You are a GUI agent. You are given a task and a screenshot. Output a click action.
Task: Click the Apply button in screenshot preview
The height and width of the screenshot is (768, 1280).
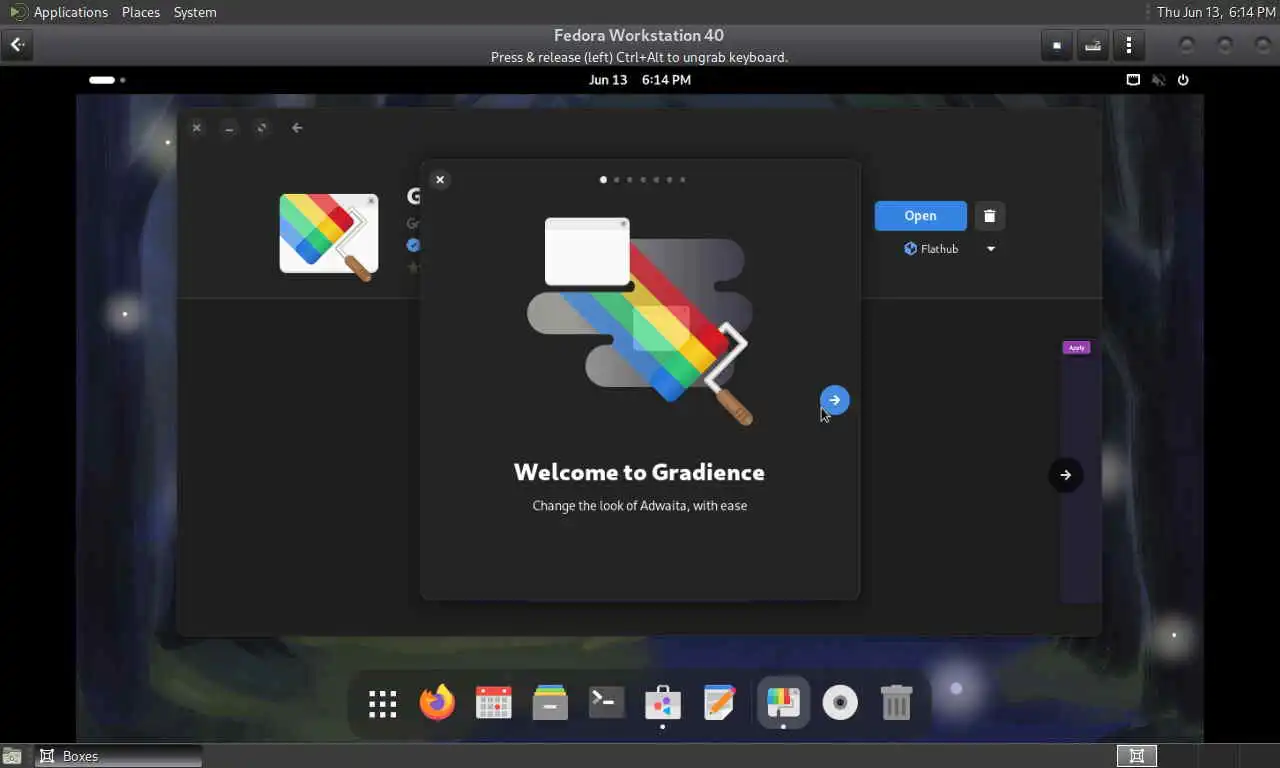1076,348
